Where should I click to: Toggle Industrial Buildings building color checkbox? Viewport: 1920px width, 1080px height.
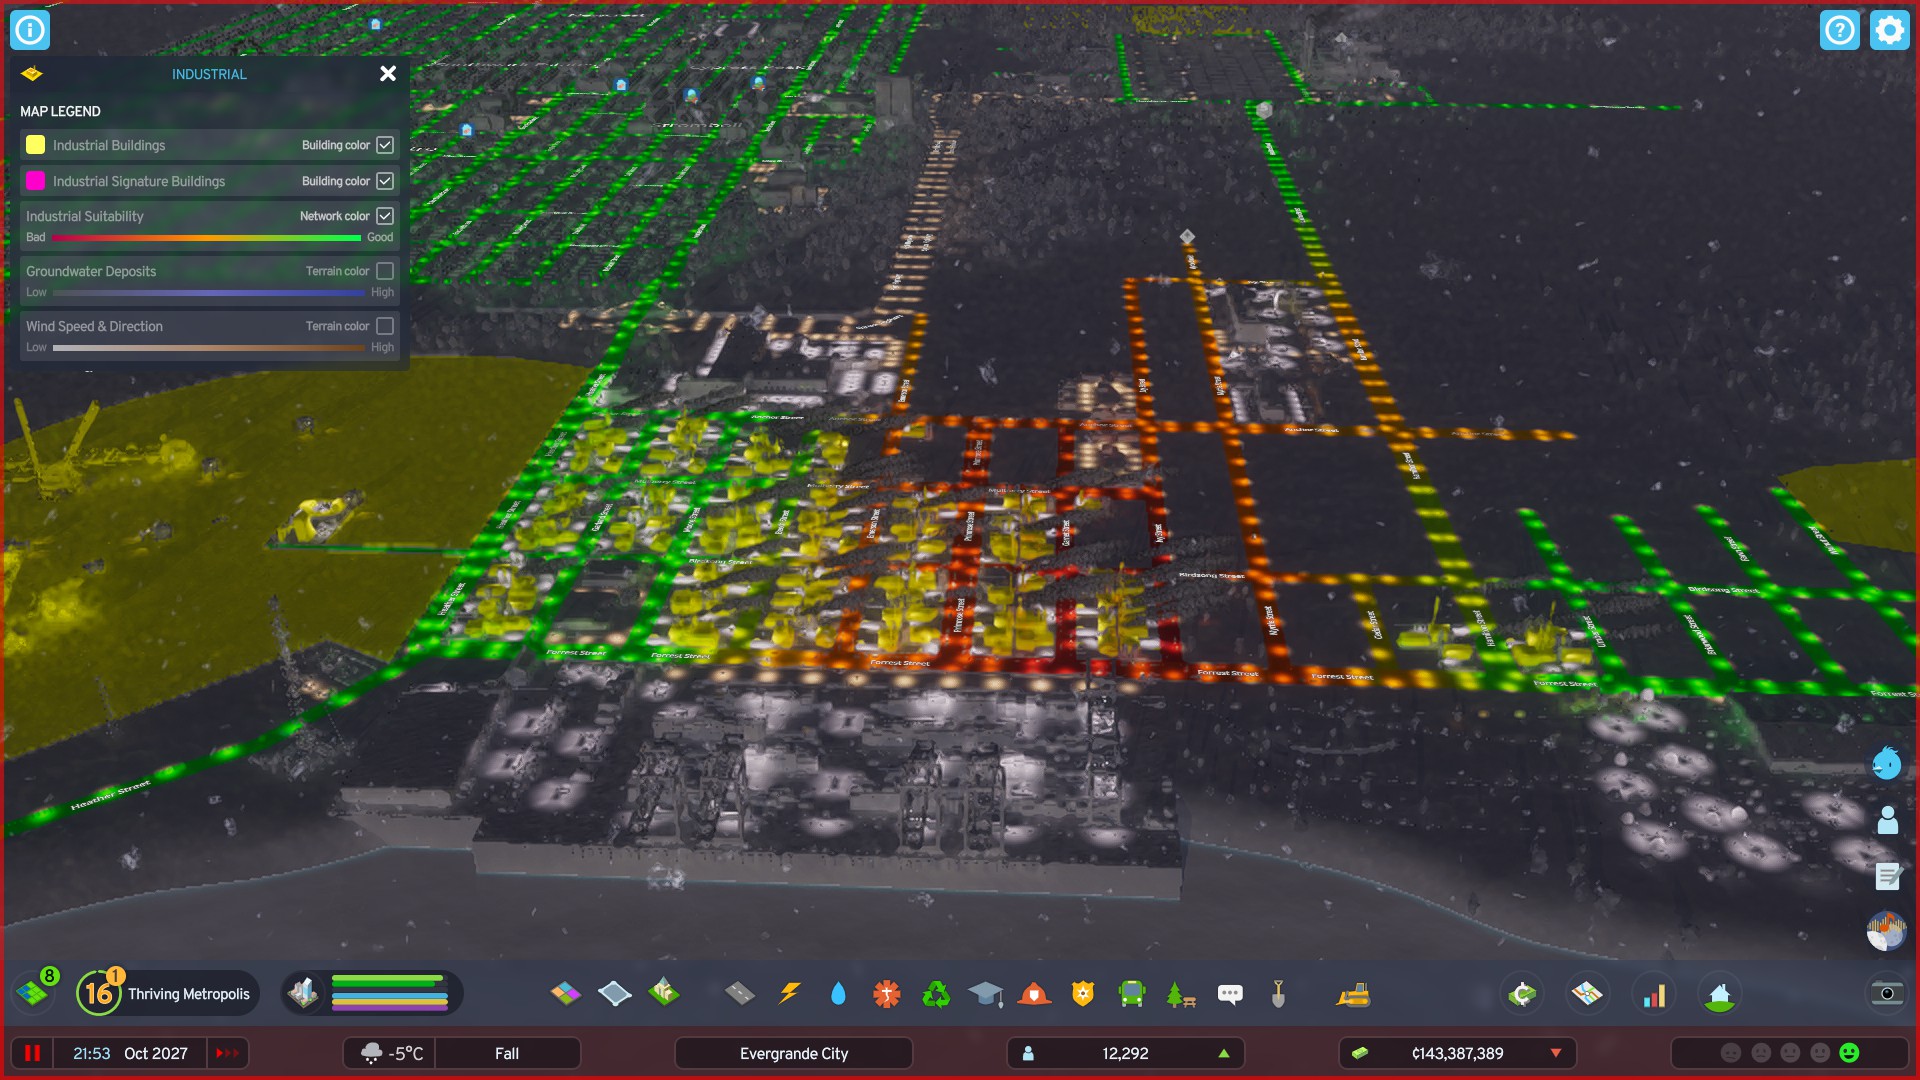pos(385,145)
